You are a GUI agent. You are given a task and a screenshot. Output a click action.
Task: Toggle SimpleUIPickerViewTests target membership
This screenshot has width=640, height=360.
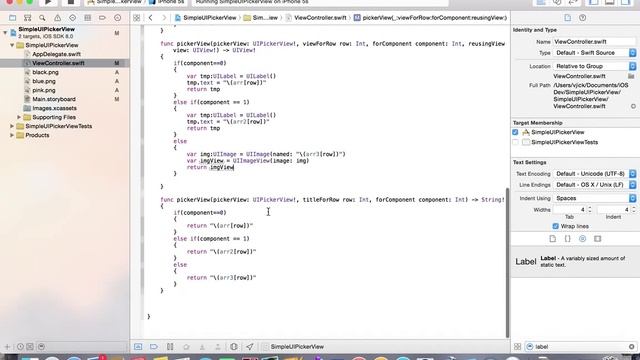click(x=515, y=142)
